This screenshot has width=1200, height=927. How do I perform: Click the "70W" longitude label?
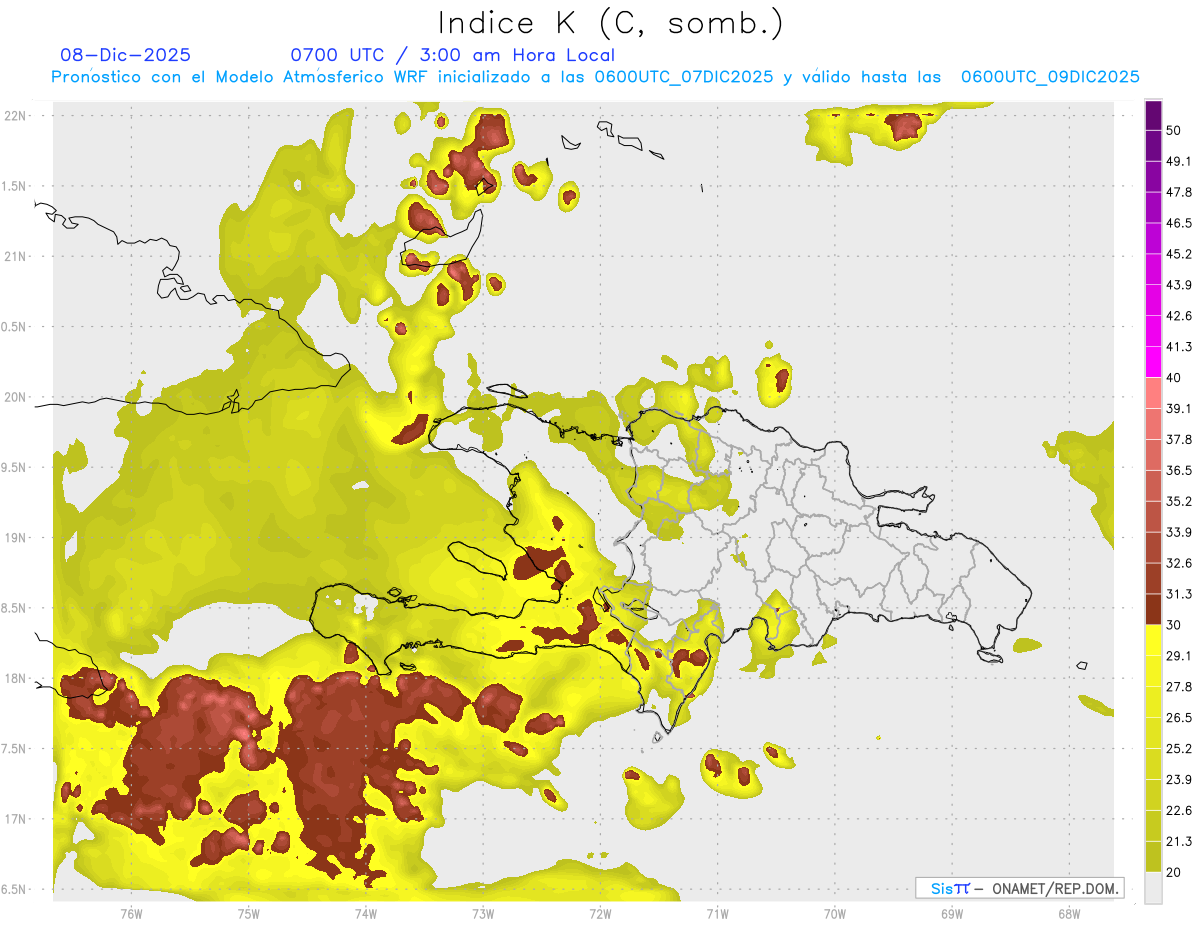834,914
